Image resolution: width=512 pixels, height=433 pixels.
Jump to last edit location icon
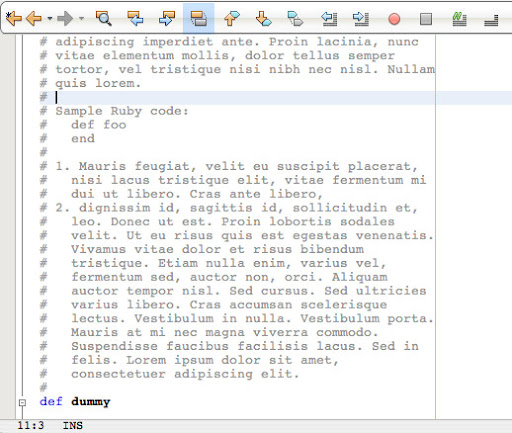coord(13,18)
